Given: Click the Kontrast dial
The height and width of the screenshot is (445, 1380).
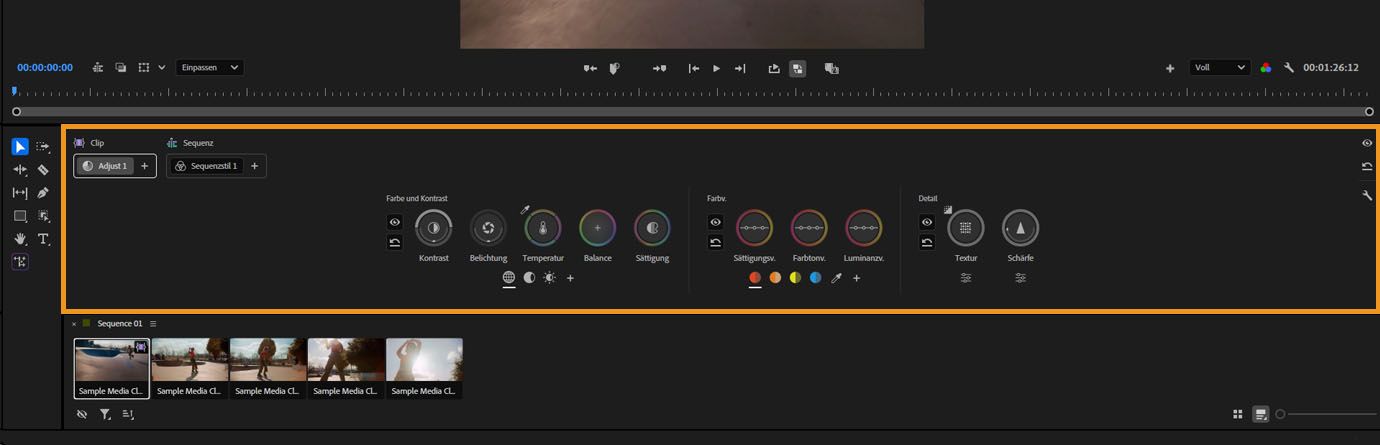Looking at the screenshot, I should pos(434,228).
